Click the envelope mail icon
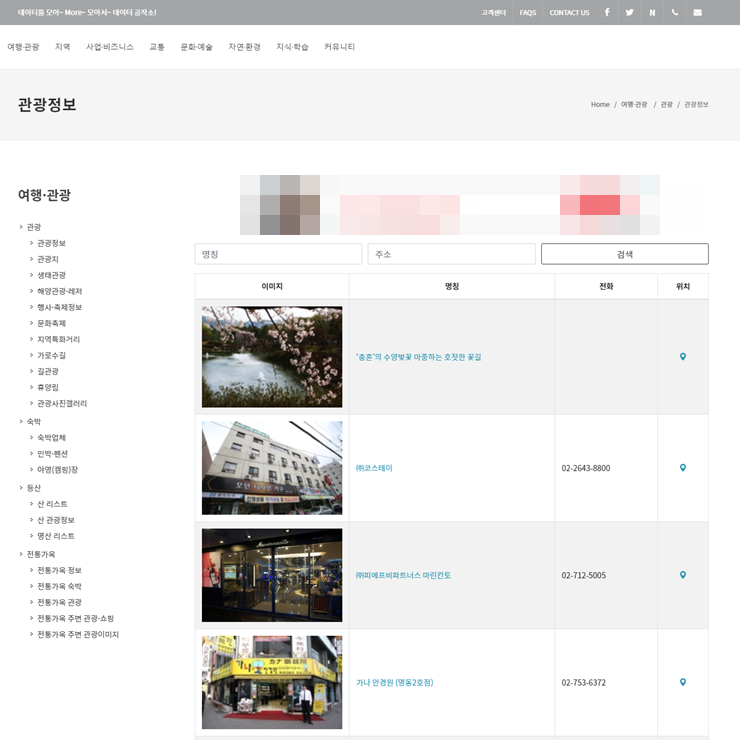 698,12
